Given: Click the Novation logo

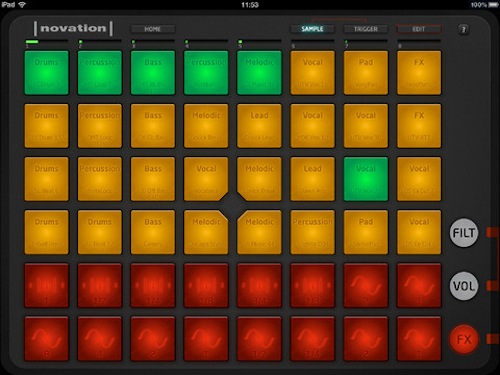Looking at the screenshot, I should click(x=73, y=29).
